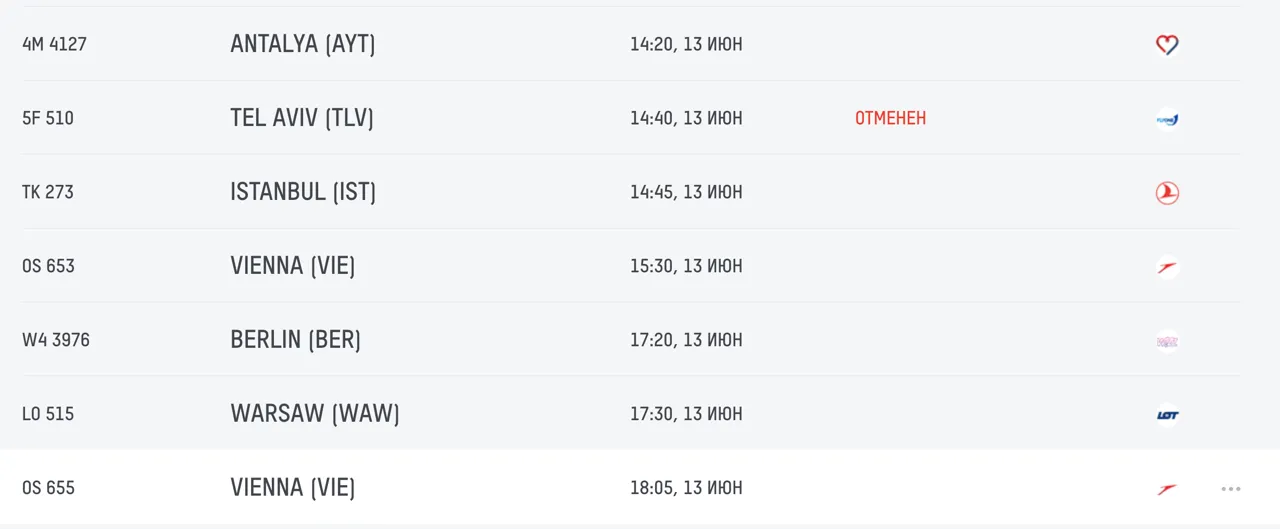Click the airline logo on the TEL AVIV row
The height and width of the screenshot is (529, 1280).
point(1167,119)
